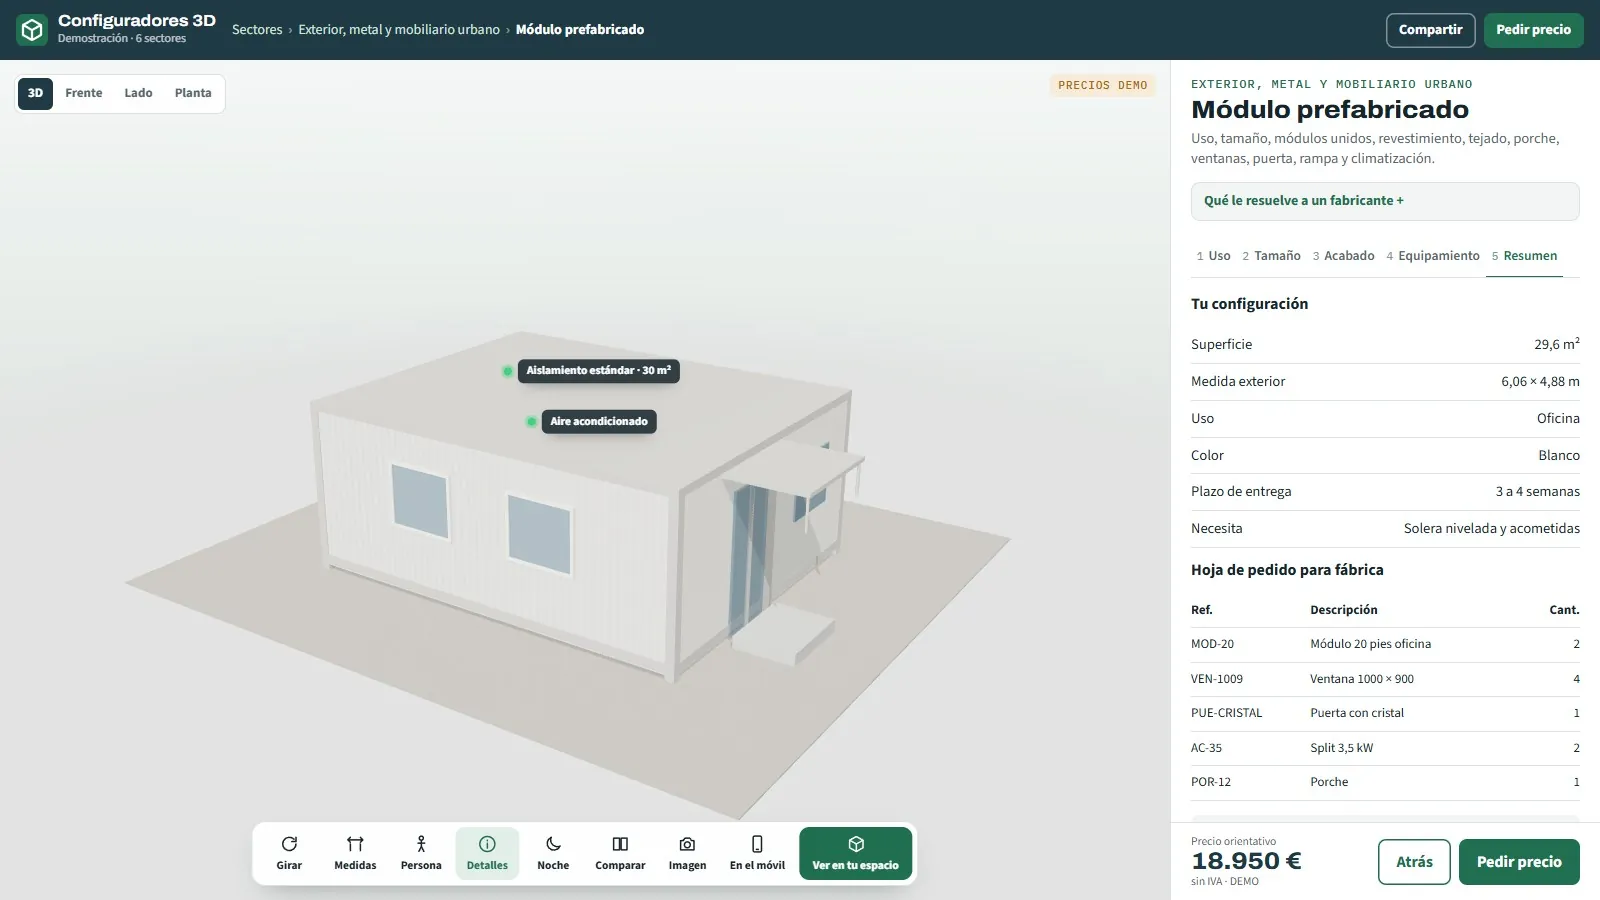Click the green dot beside Aire acondicionado
The image size is (1600, 900).
[x=531, y=422]
